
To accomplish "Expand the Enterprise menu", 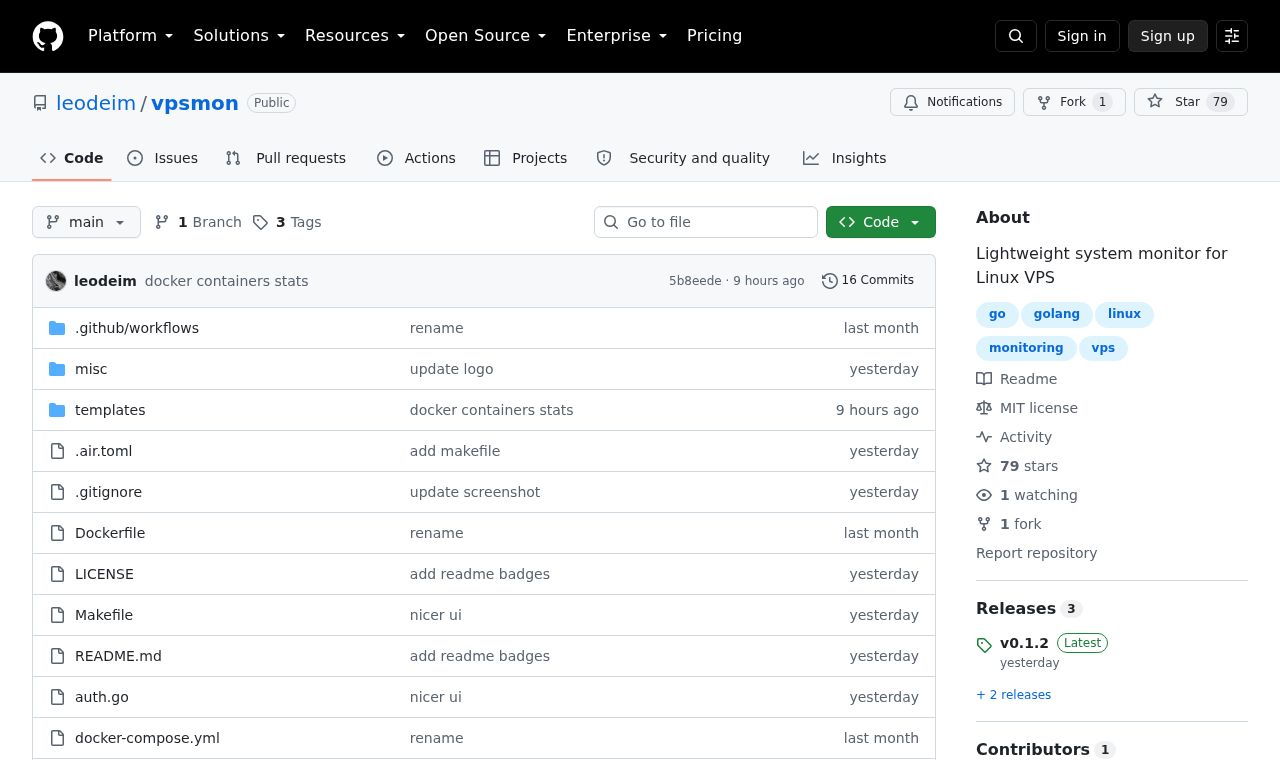I will click(617, 36).
